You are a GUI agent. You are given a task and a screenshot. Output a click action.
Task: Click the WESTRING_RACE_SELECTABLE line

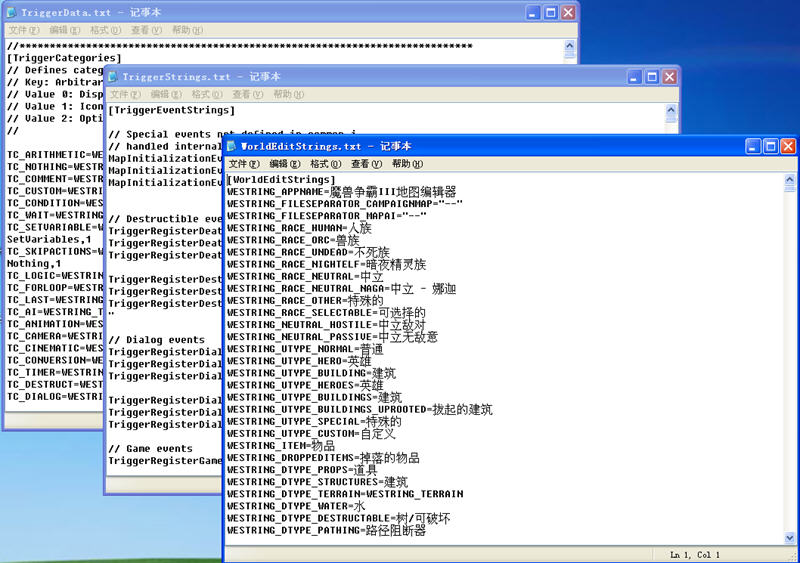pos(326,313)
